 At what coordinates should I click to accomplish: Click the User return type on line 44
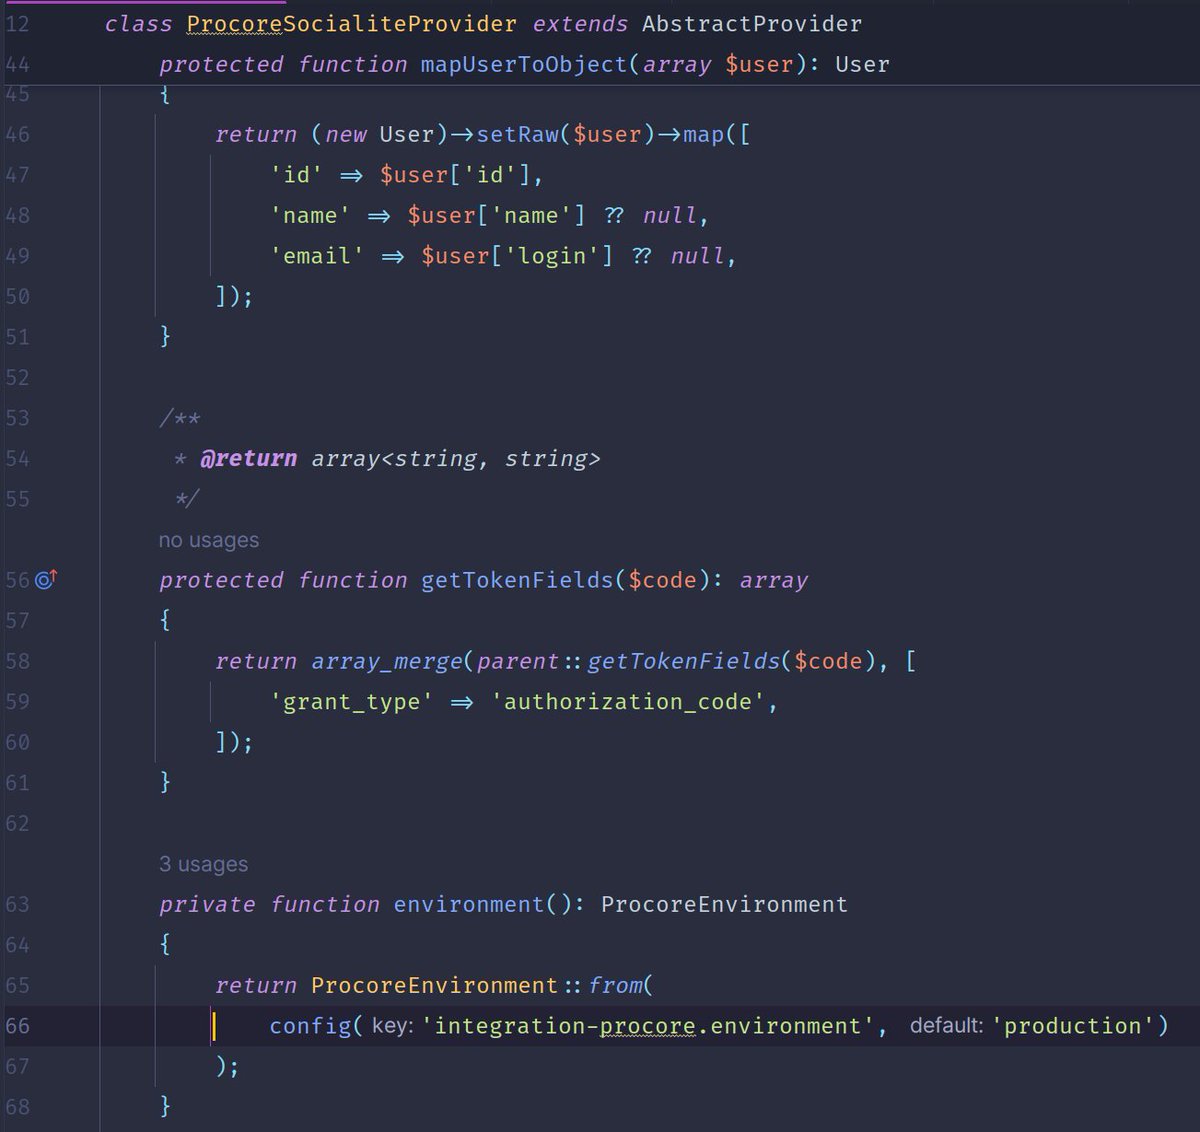click(862, 64)
